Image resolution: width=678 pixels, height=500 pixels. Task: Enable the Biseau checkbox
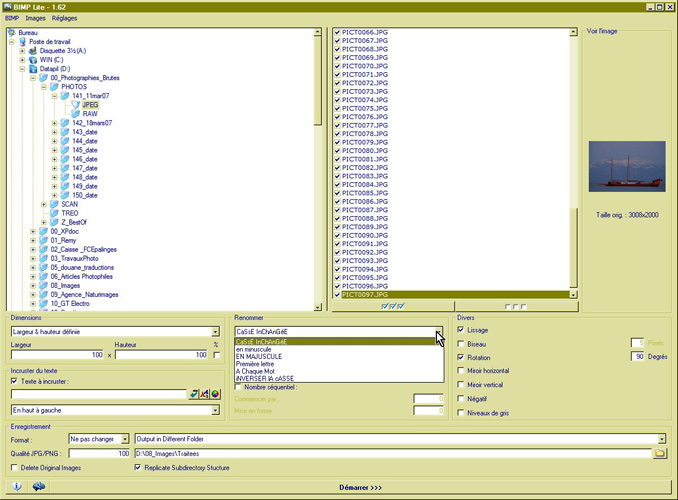460,343
